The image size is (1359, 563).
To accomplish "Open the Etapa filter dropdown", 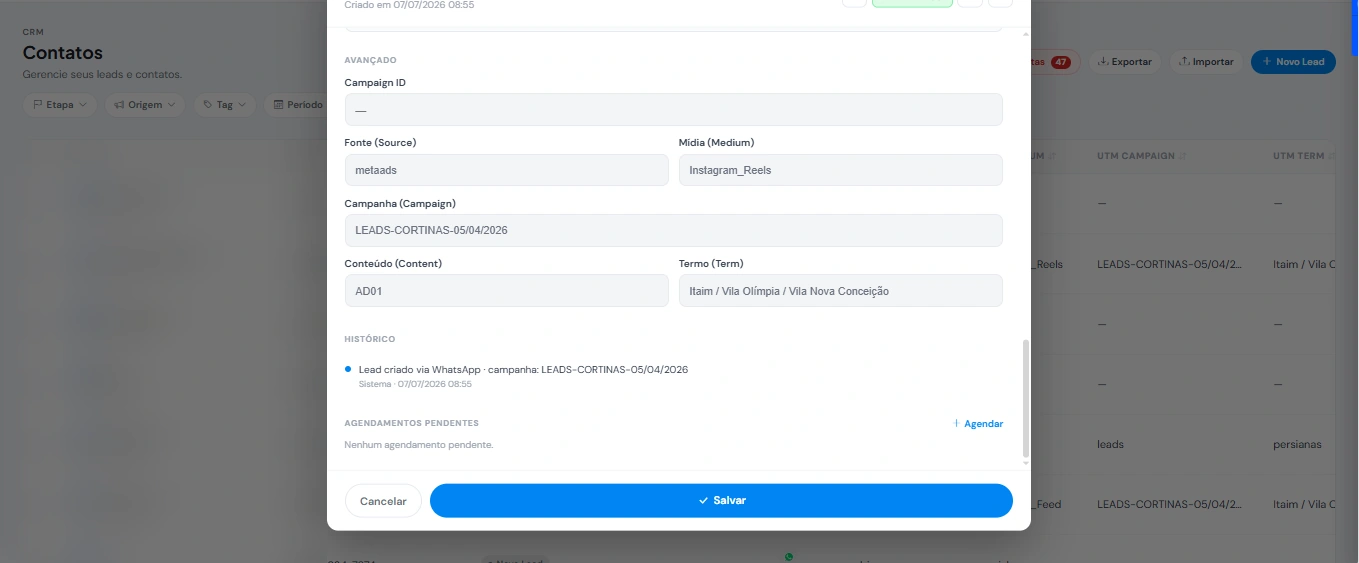I will tap(59, 104).
